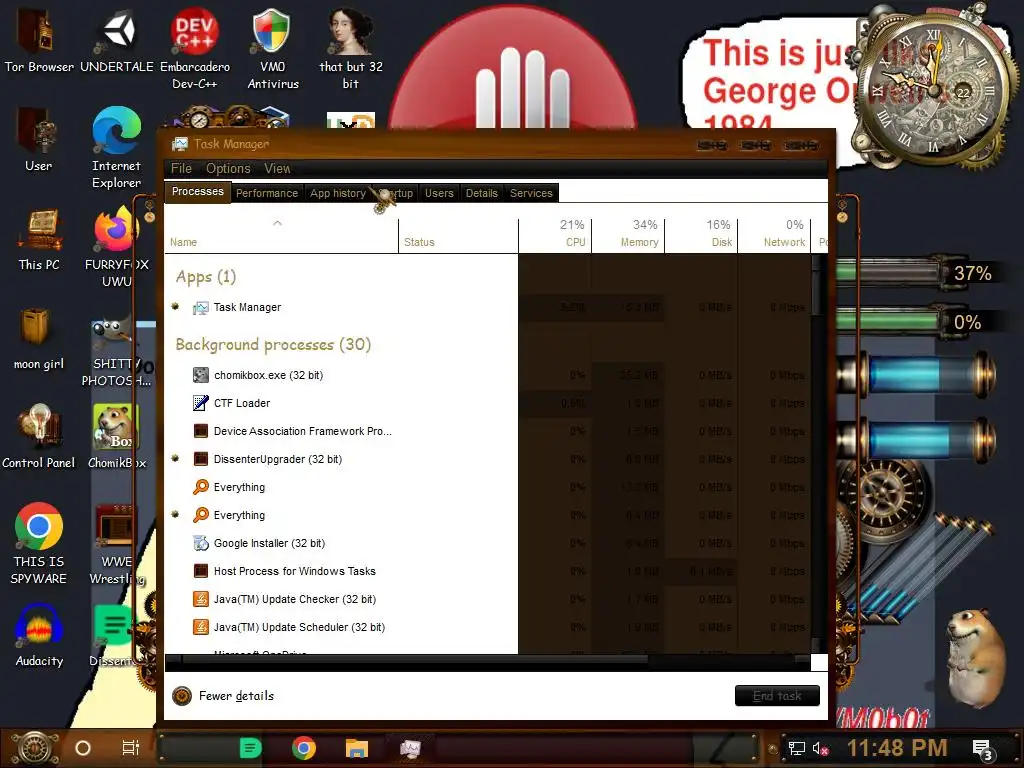The width and height of the screenshot is (1024, 768).
Task: Open the Options menu
Action: point(228,168)
